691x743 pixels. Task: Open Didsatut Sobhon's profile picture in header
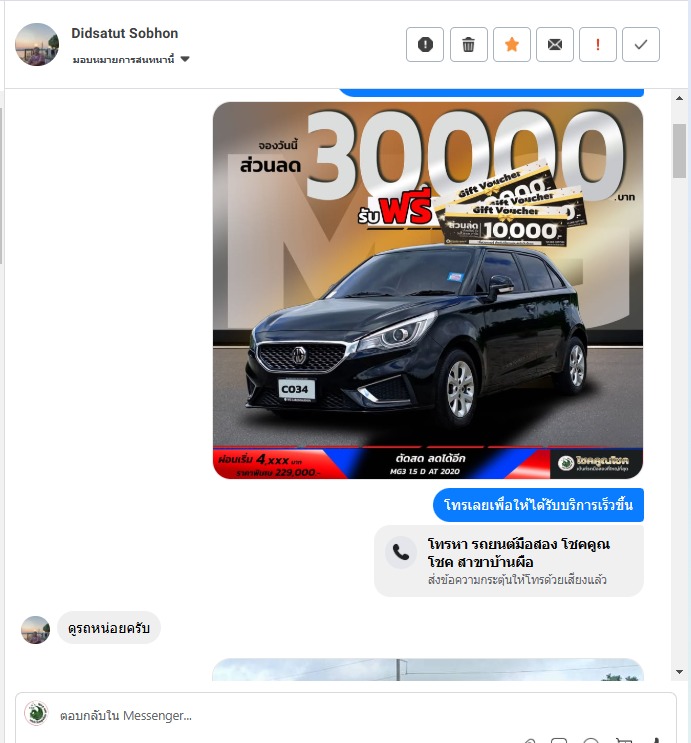[x=37, y=45]
